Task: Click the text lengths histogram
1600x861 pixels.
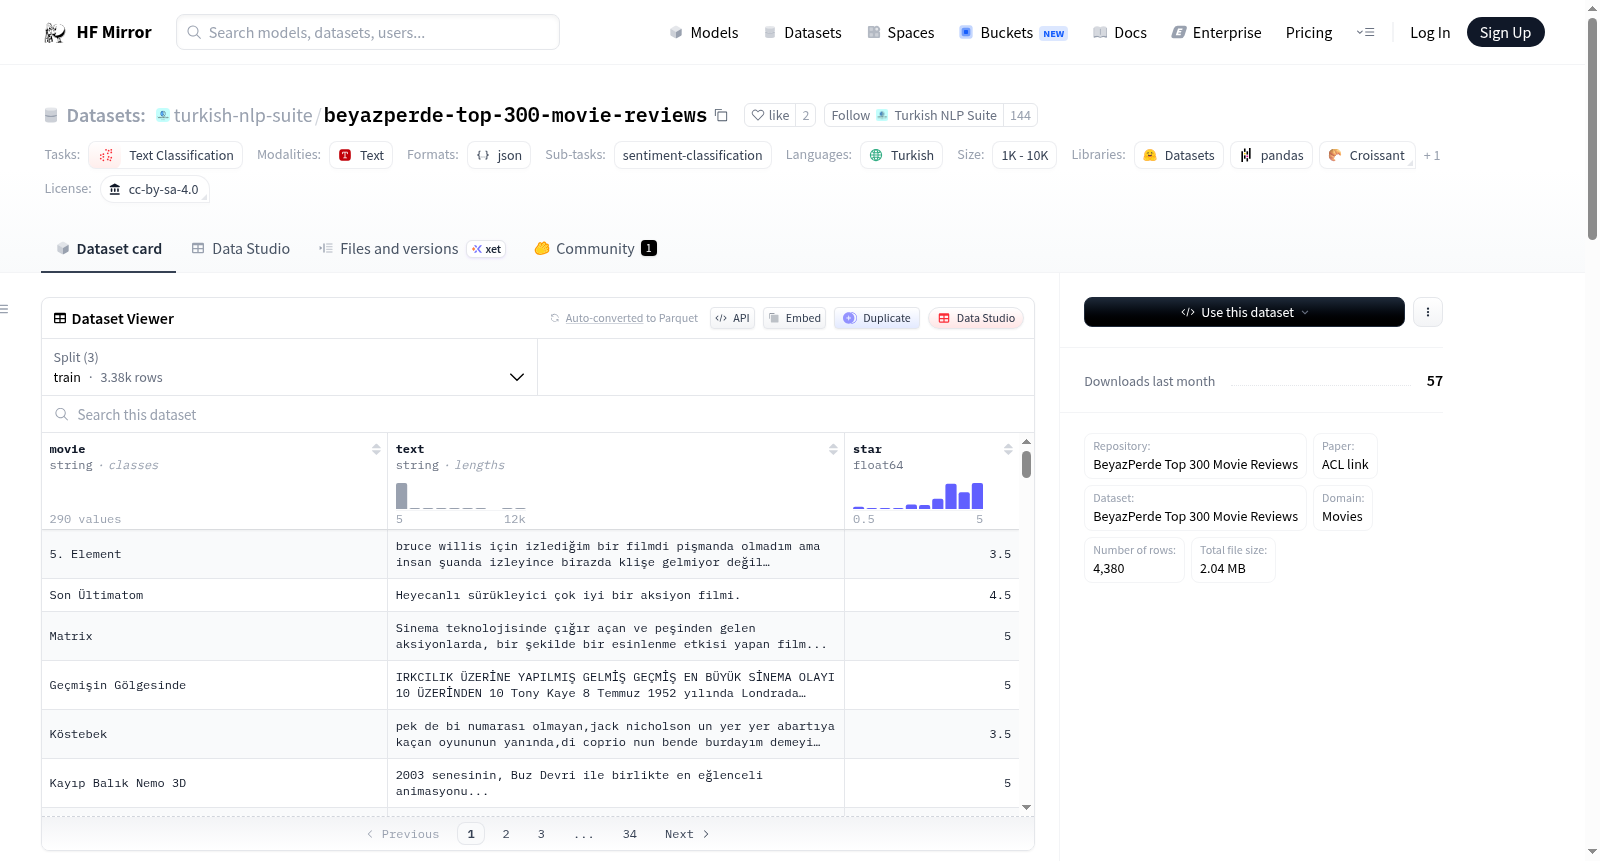Action: [x=460, y=496]
